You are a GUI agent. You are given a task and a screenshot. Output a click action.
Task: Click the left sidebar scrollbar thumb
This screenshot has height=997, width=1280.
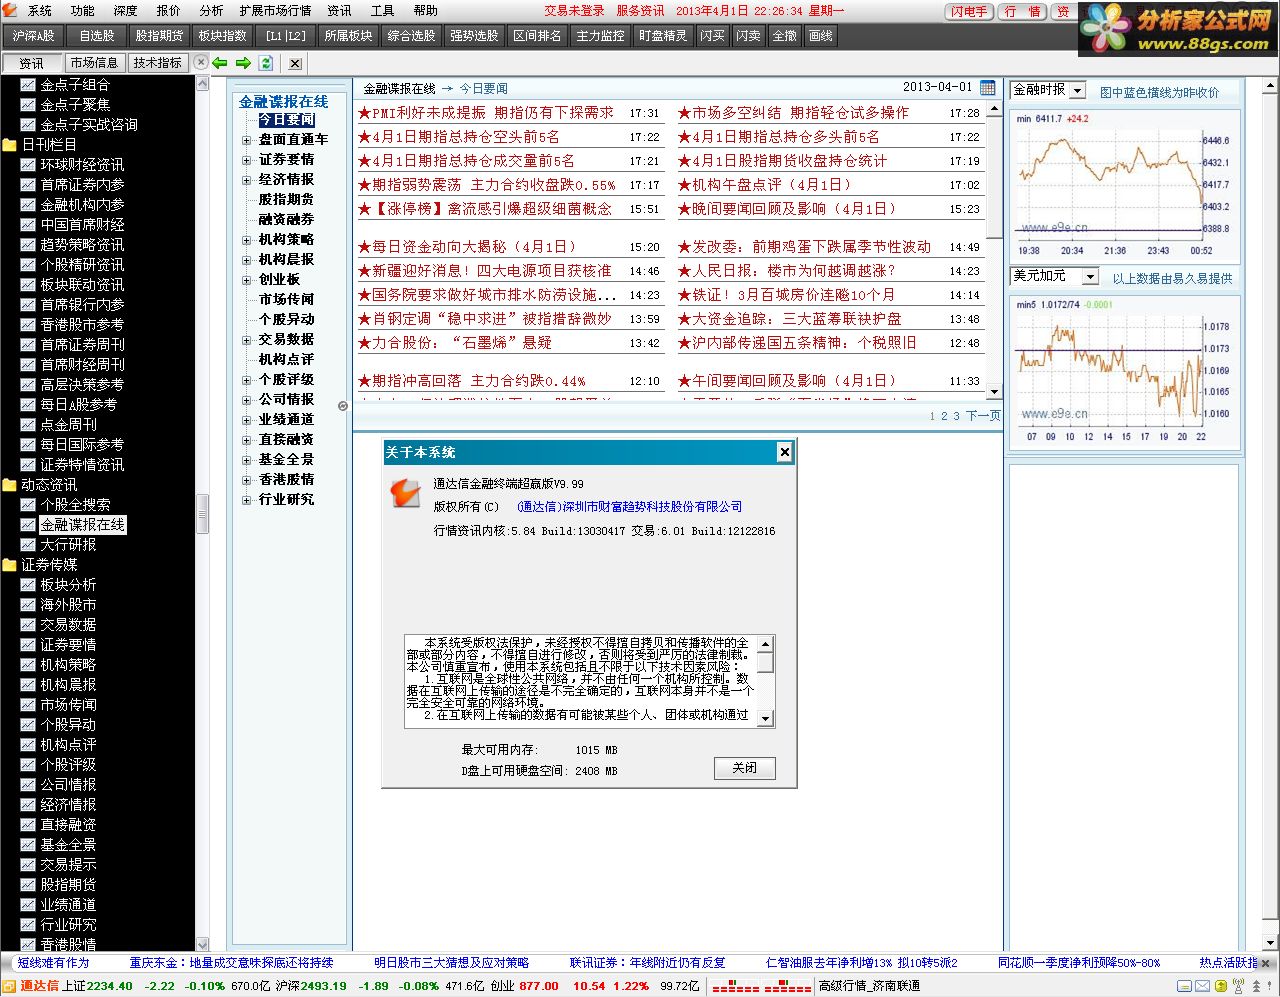pos(202,514)
